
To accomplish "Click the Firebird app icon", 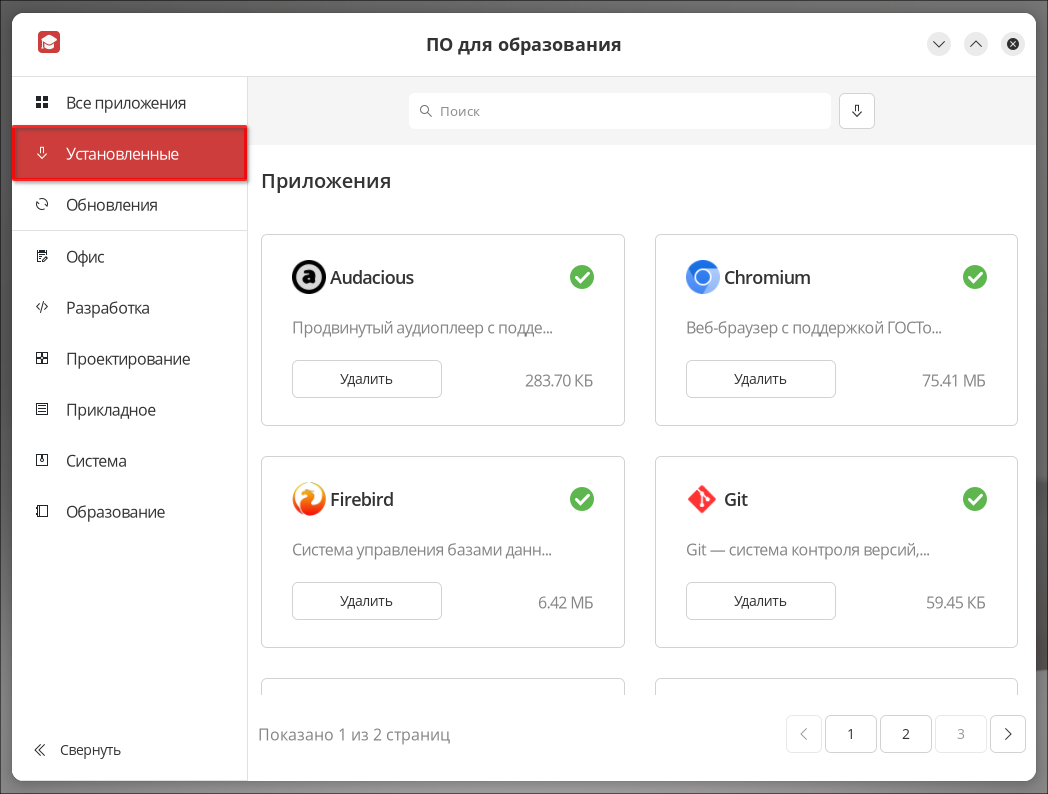I will coord(309,499).
